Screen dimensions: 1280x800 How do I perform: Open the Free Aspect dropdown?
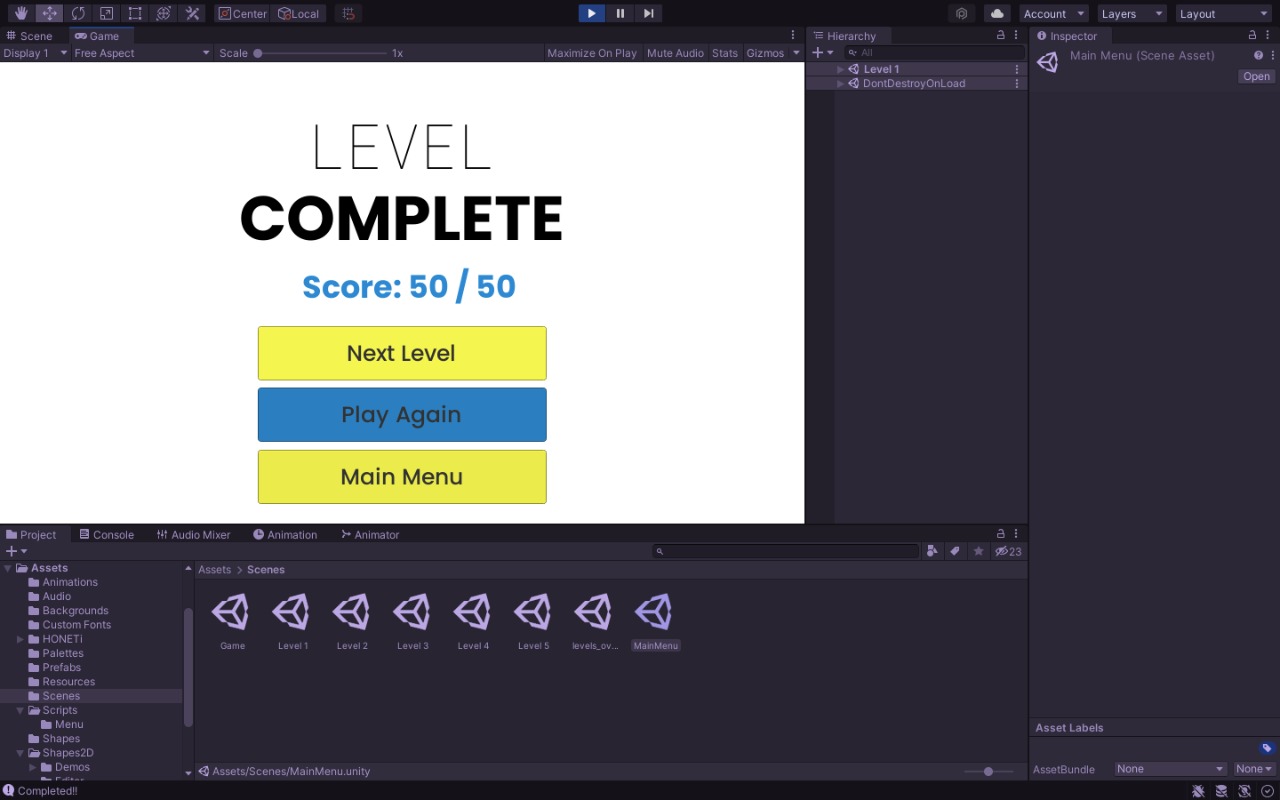[142, 53]
